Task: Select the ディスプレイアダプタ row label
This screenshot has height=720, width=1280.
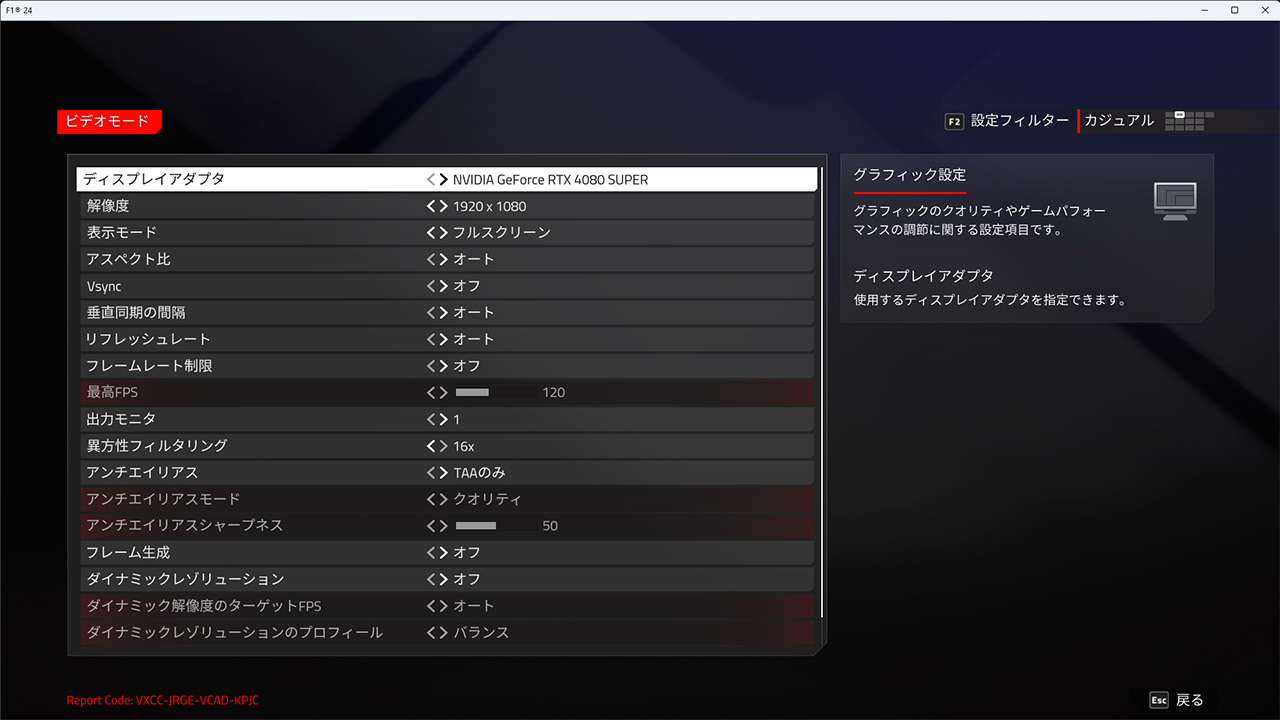Action: 154,179
